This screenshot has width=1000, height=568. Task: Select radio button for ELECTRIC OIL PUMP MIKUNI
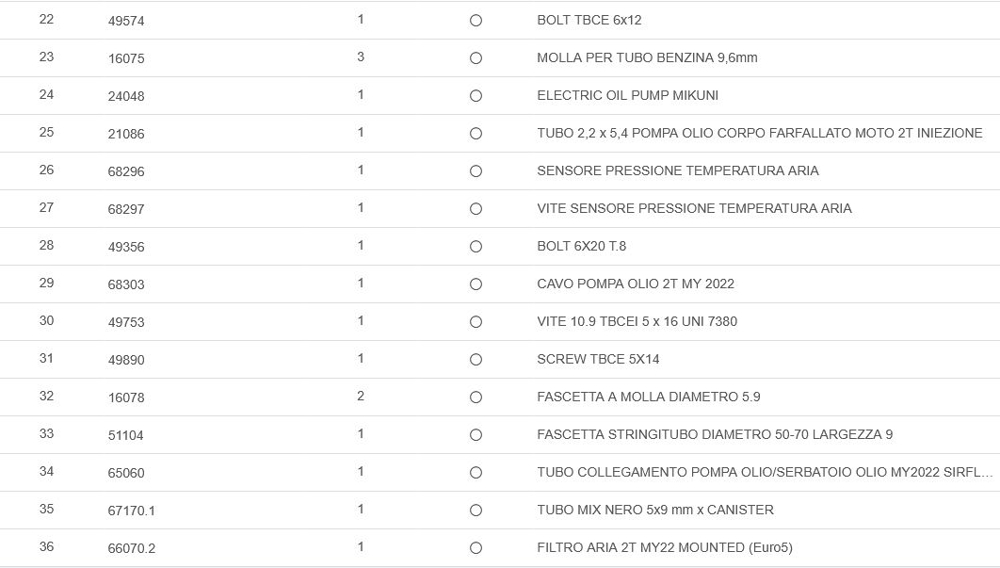[x=476, y=96]
